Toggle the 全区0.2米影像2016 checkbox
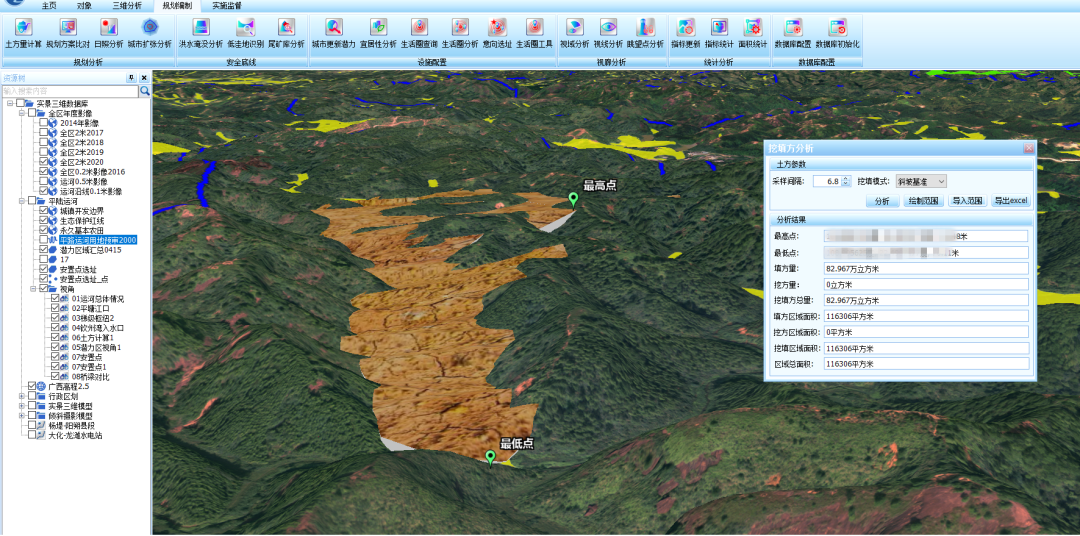Screen dimensions: 1080x536 click(x=43, y=172)
